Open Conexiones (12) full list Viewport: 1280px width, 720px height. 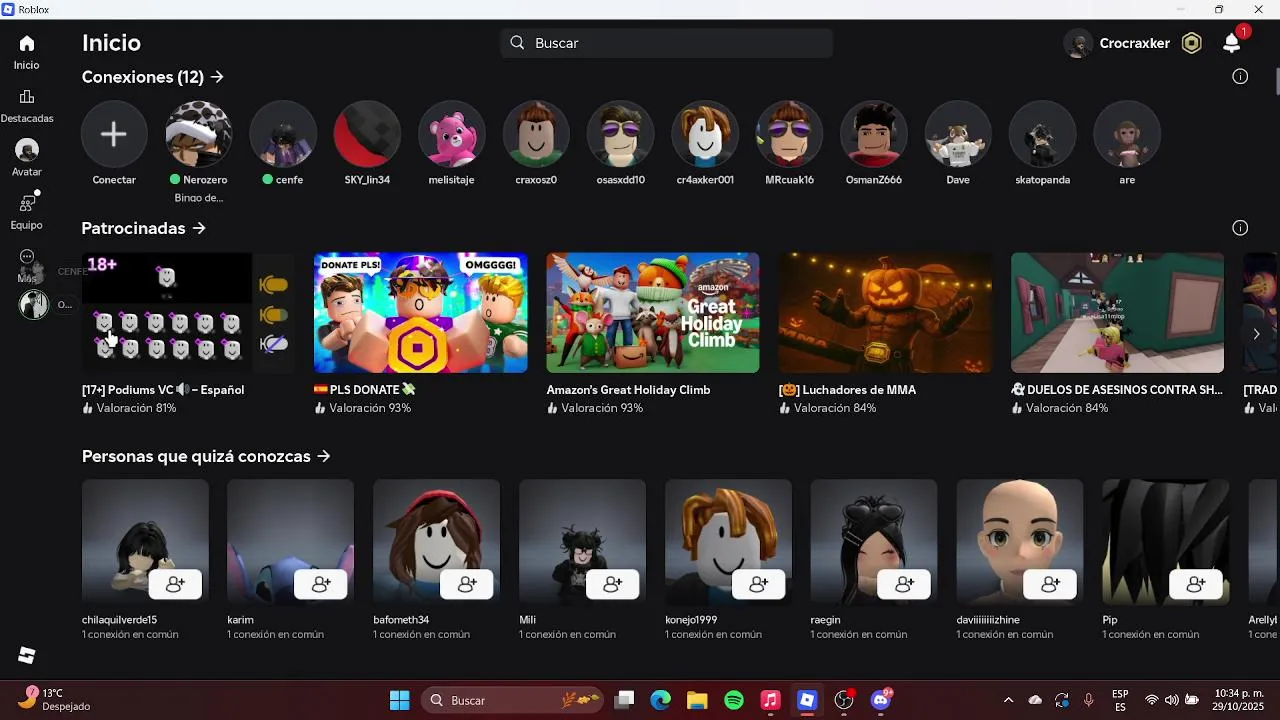tap(153, 77)
